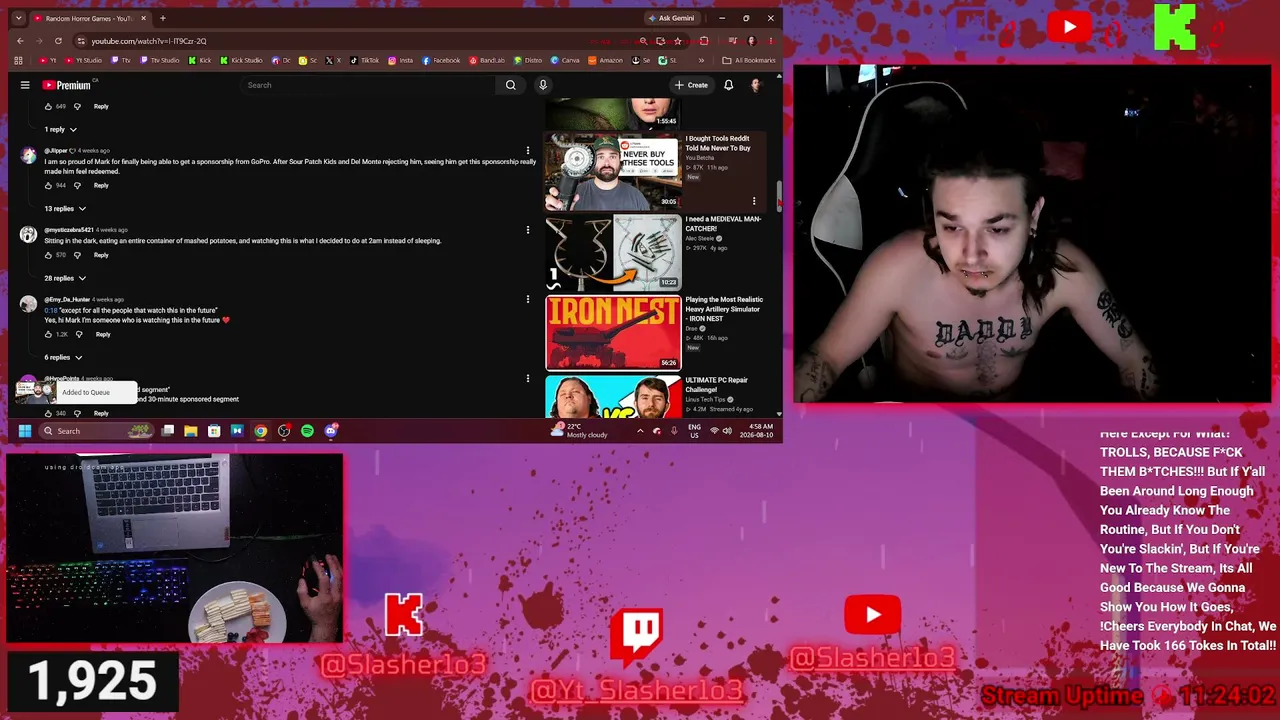Open YouTube notifications bell

tap(728, 85)
